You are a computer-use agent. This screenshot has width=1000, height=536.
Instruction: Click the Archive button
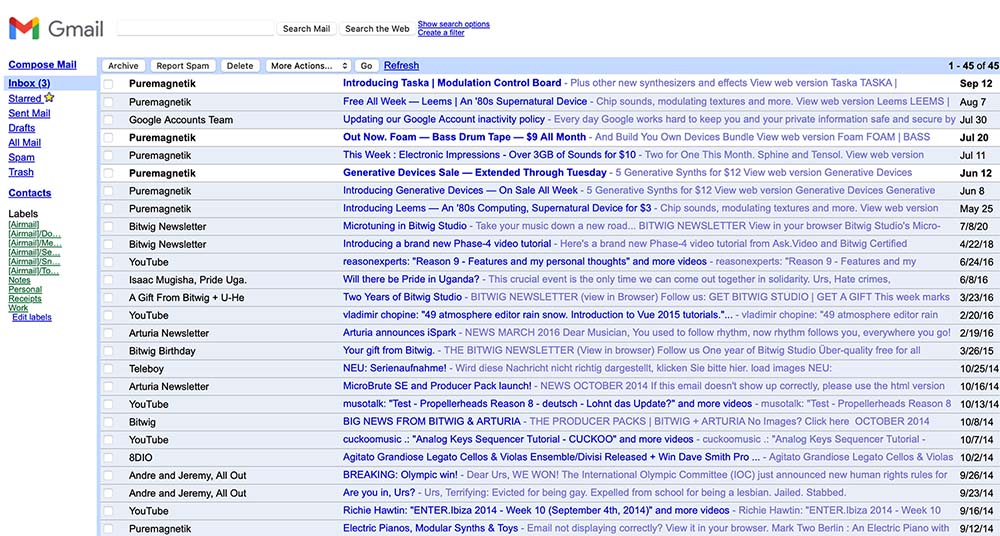(123, 66)
